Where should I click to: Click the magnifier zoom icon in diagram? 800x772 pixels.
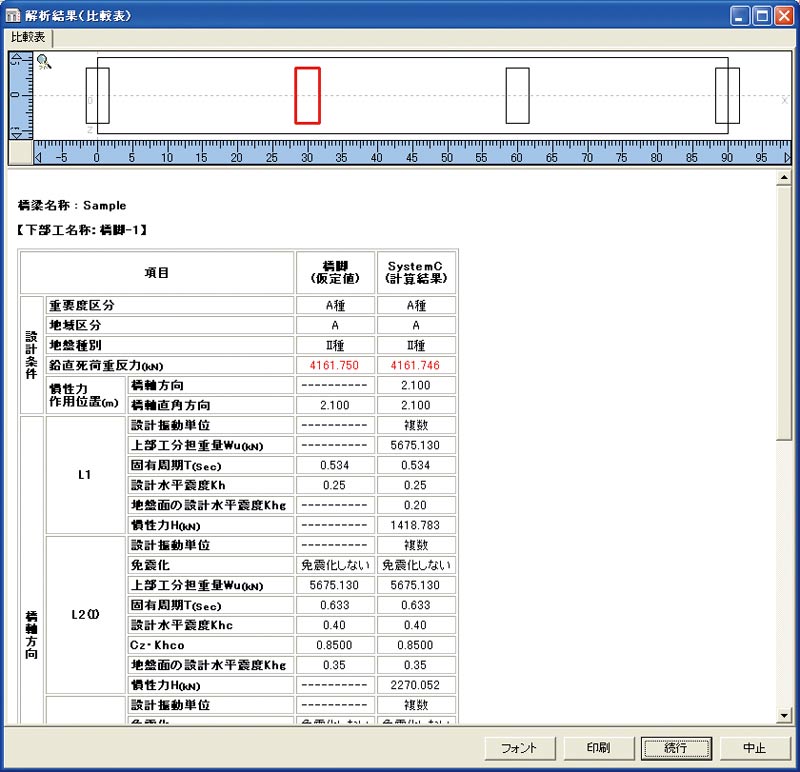pos(44,62)
